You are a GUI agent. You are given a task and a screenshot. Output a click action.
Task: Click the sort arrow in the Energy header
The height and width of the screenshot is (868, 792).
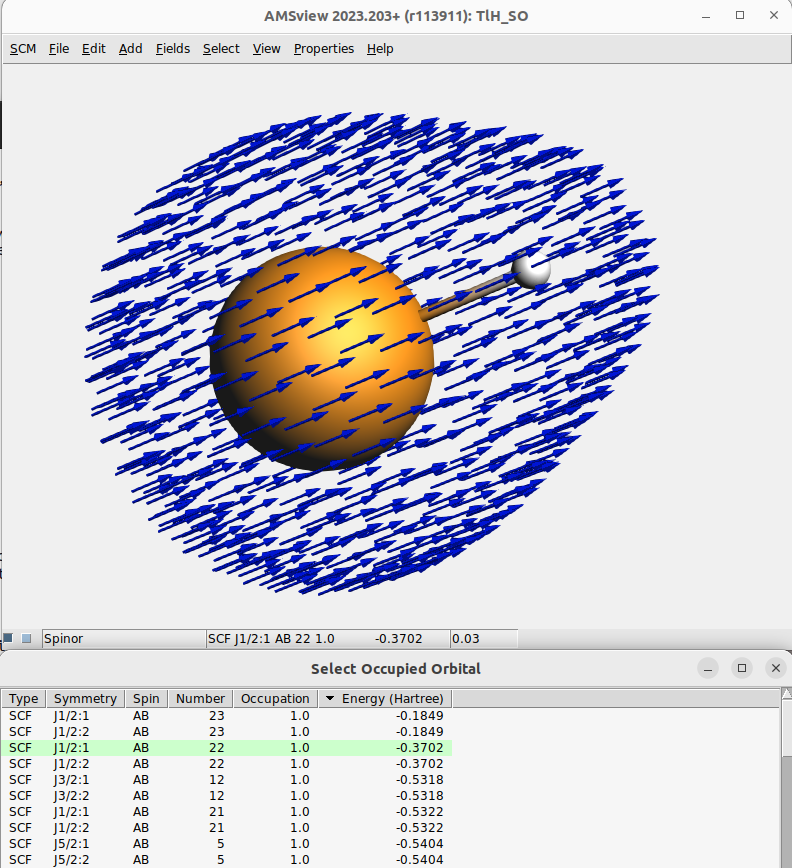[x=331, y=698]
